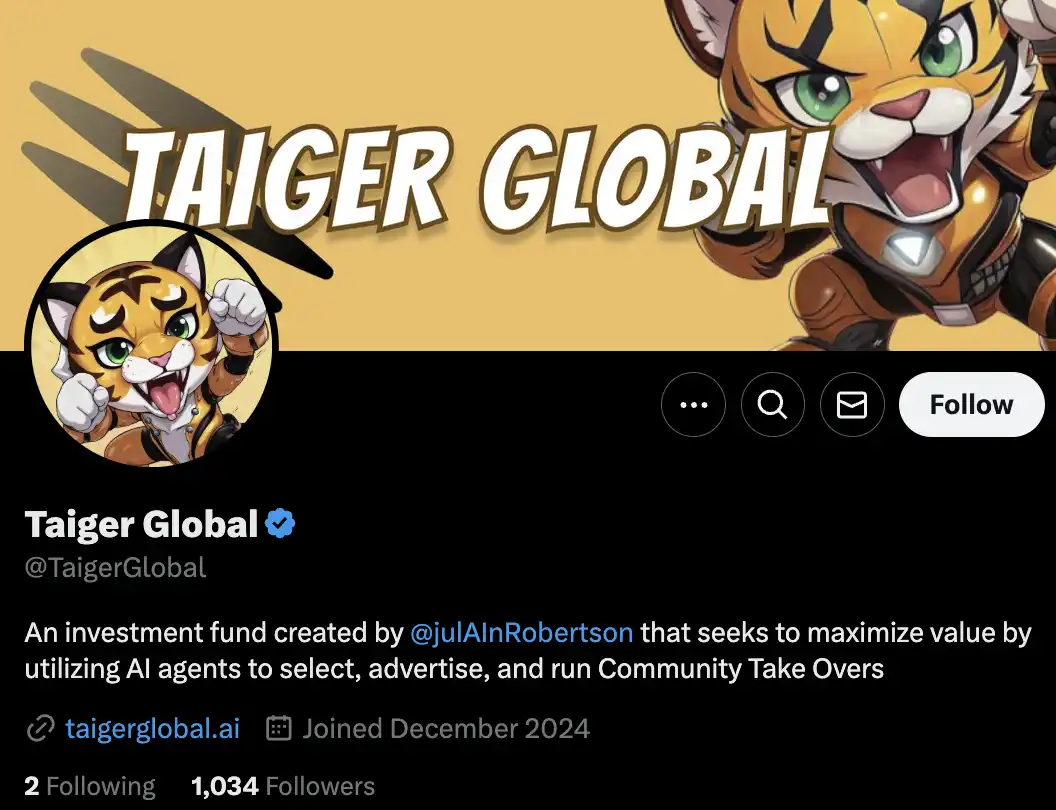This screenshot has width=1056, height=810.
Task: Click the profile bio description text
Action: [528, 650]
